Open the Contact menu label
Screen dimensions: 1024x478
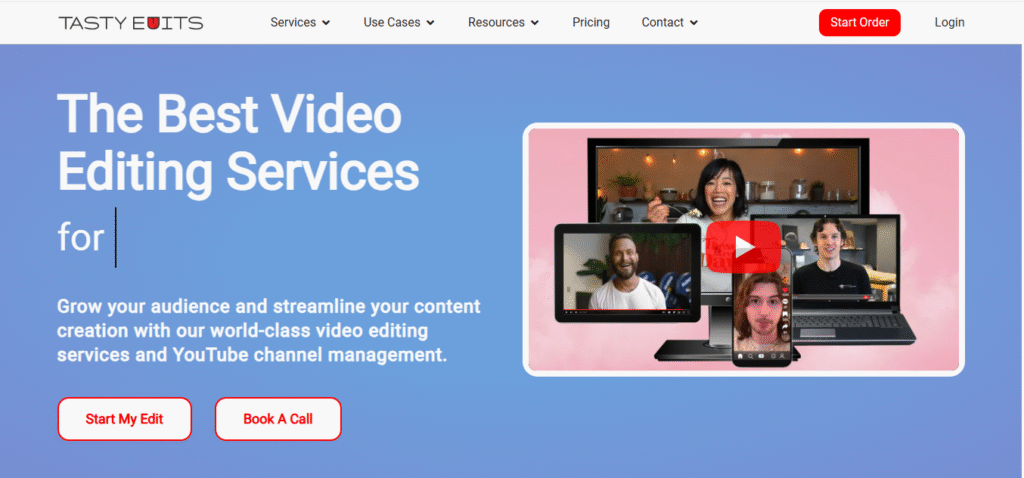click(x=662, y=22)
